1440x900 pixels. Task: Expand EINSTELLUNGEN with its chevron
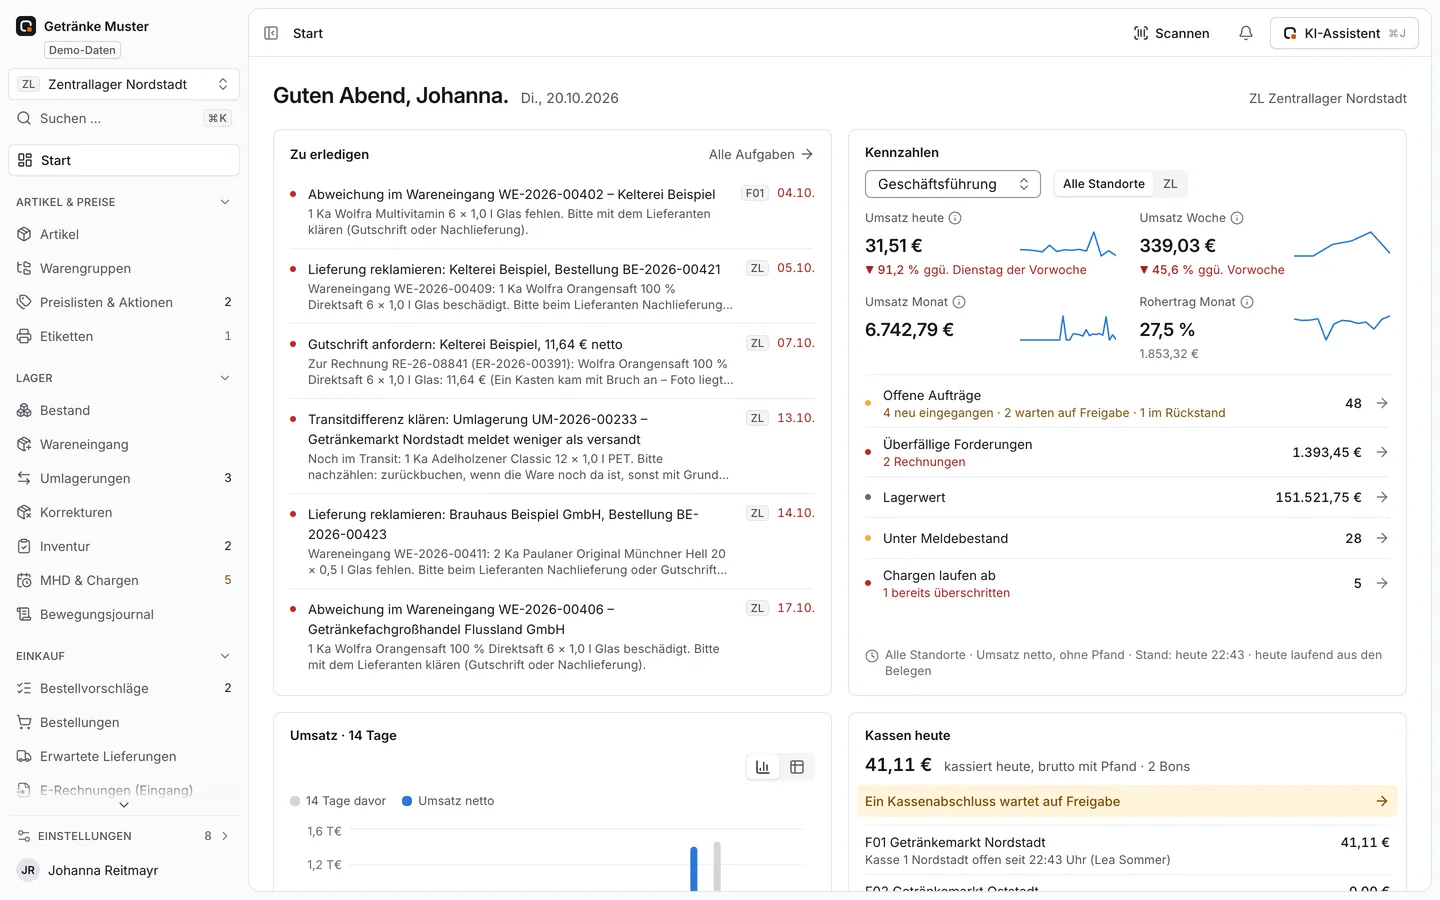pyautogui.click(x=225, y=836)
